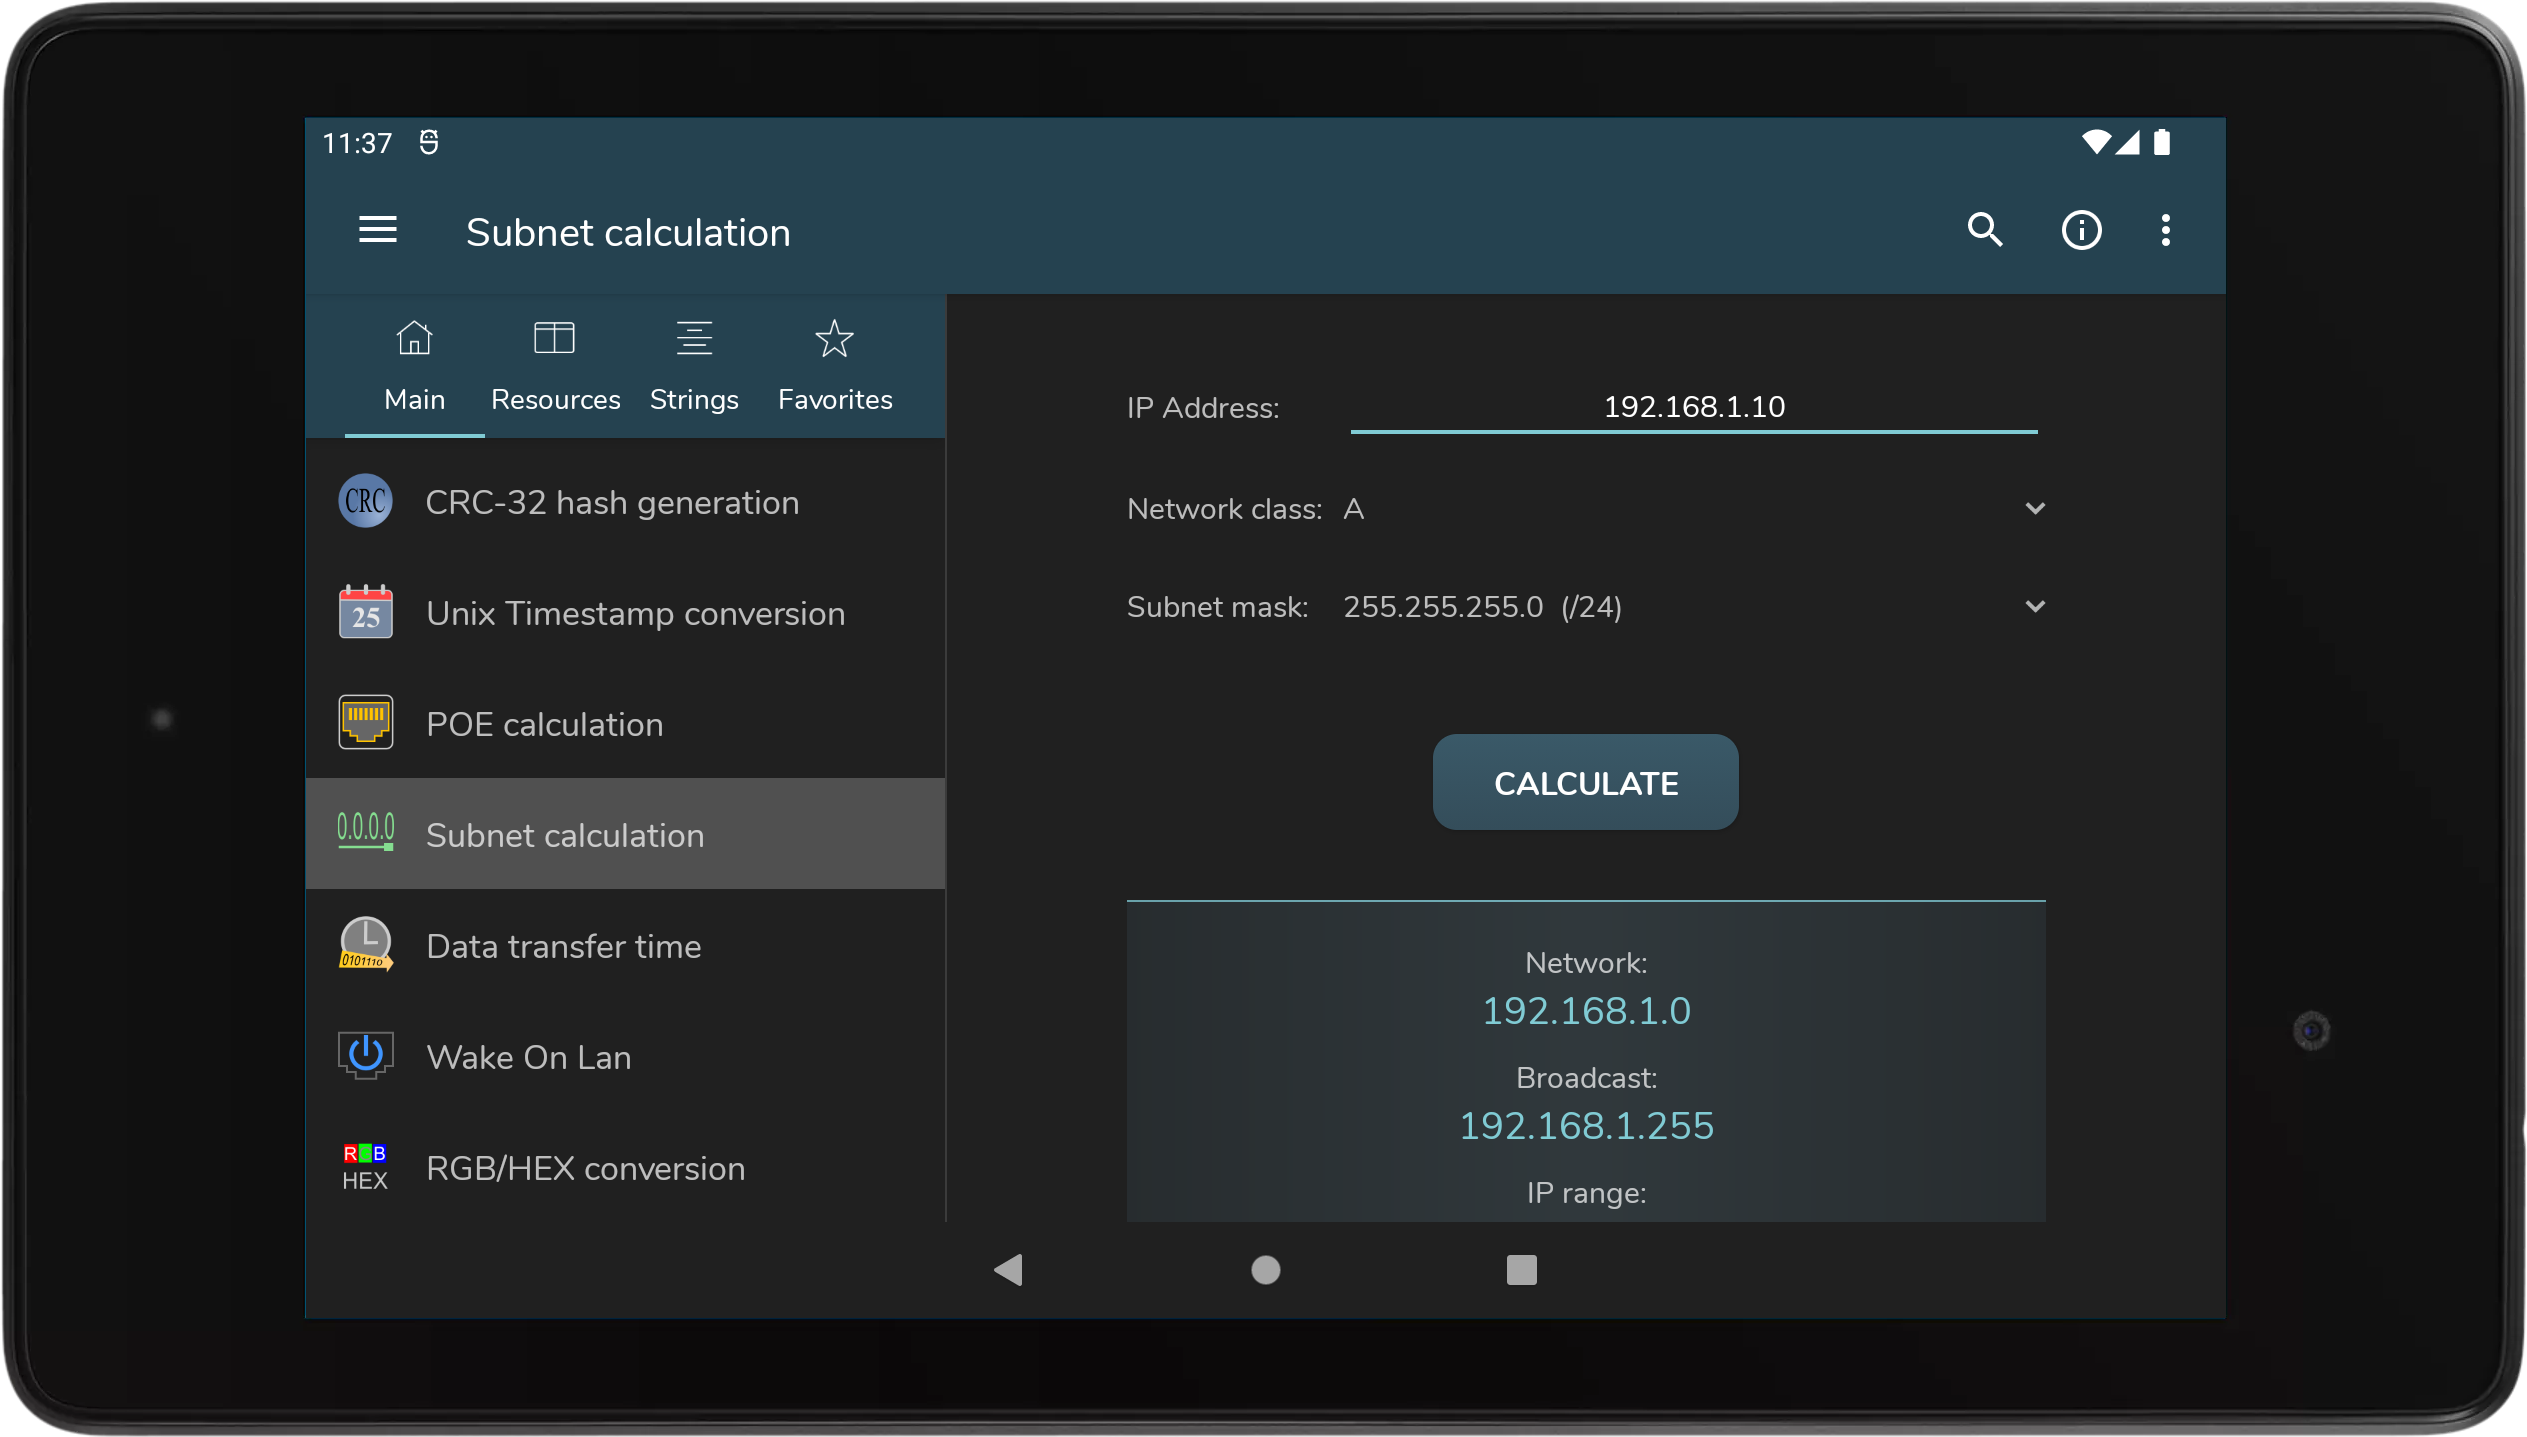Click the Broadcast result 192.168.1.255
The width and height of the screenshot is (2527, 1437).
(x=1586, y=1126)
